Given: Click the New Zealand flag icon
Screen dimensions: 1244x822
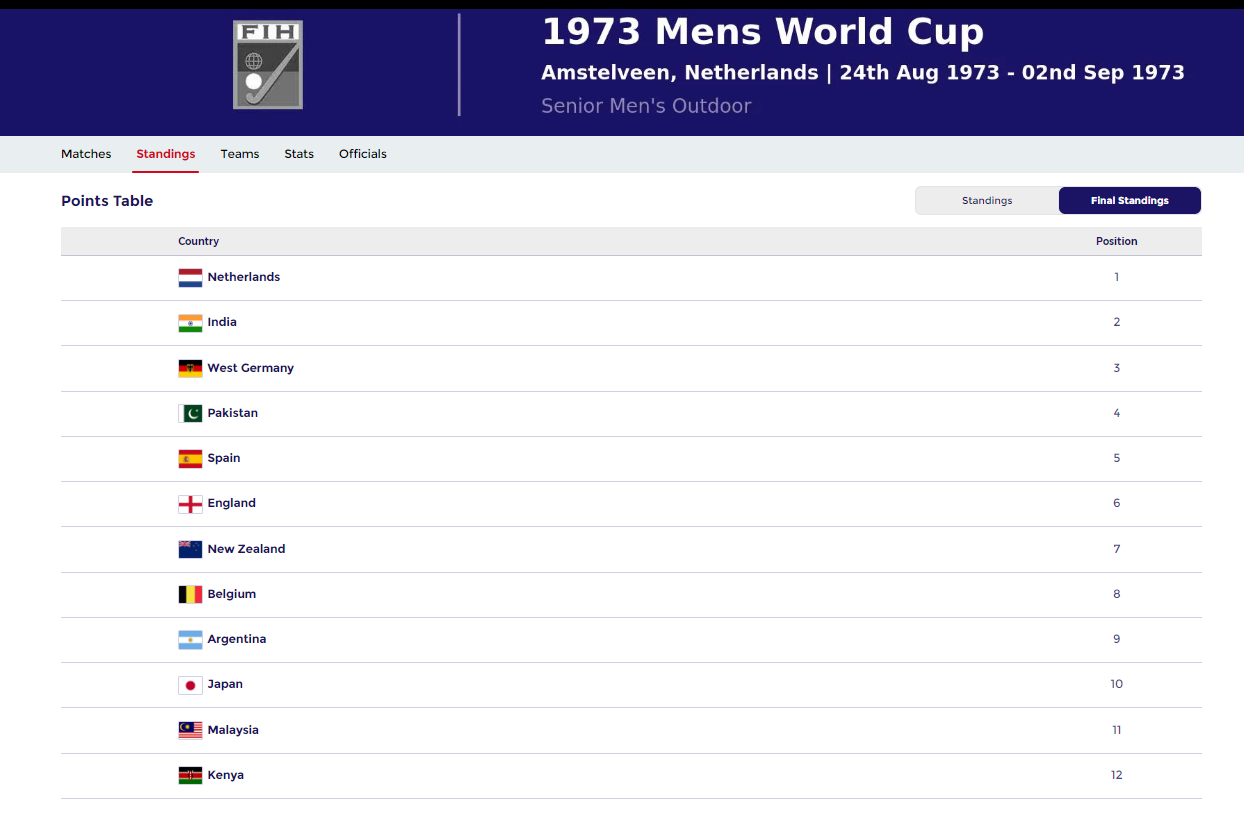Looking at the screenshot, I should tap(190, 549).
